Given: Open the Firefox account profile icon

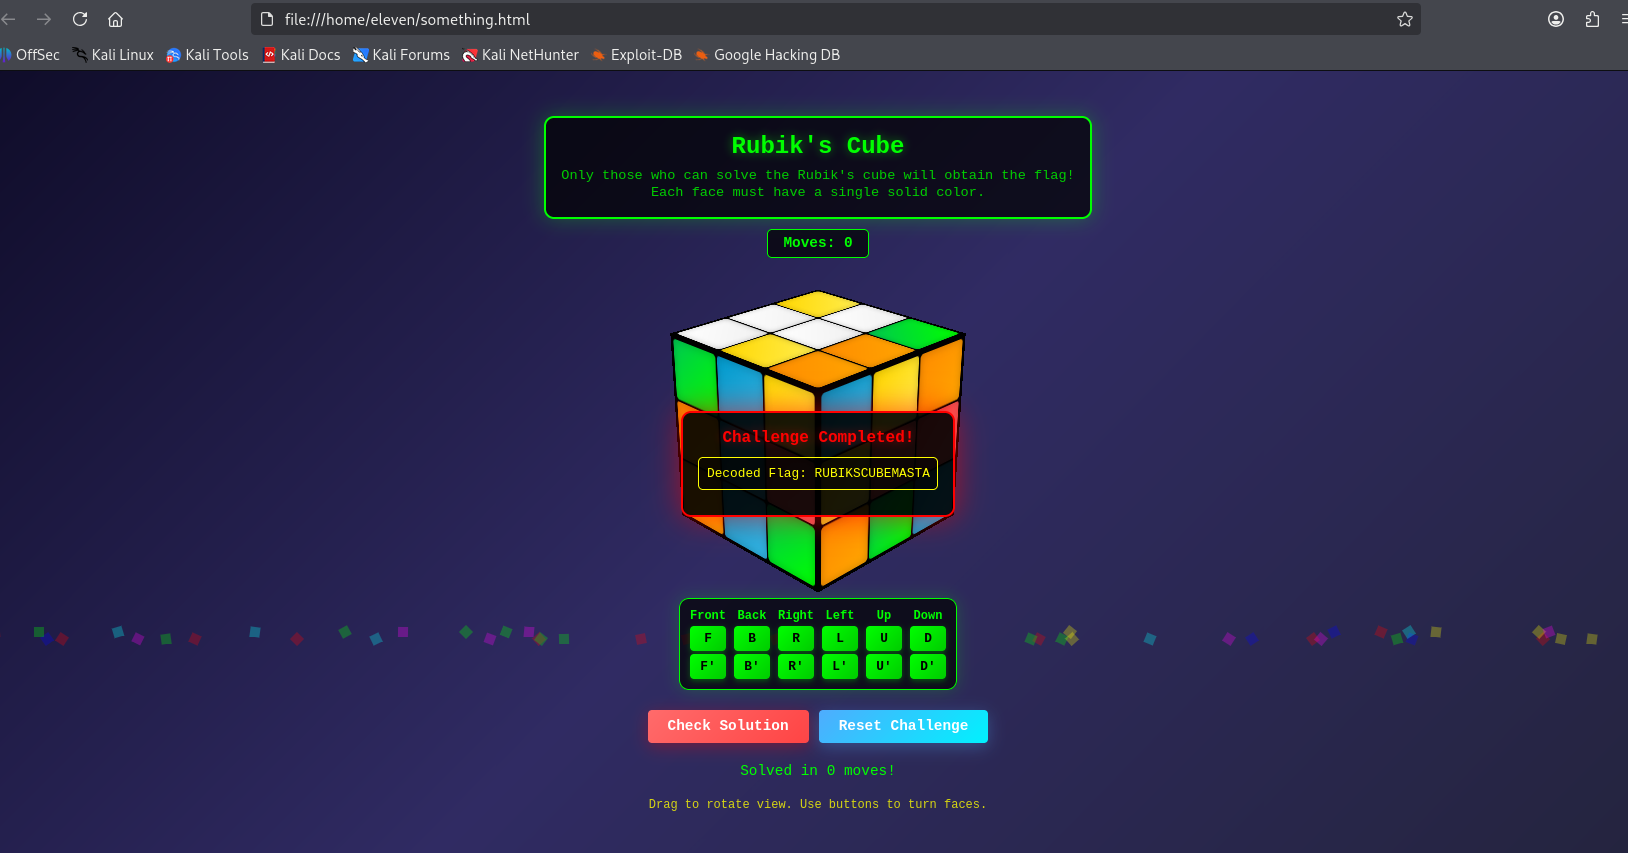Looking at the screenshot, I should 1555,19.
